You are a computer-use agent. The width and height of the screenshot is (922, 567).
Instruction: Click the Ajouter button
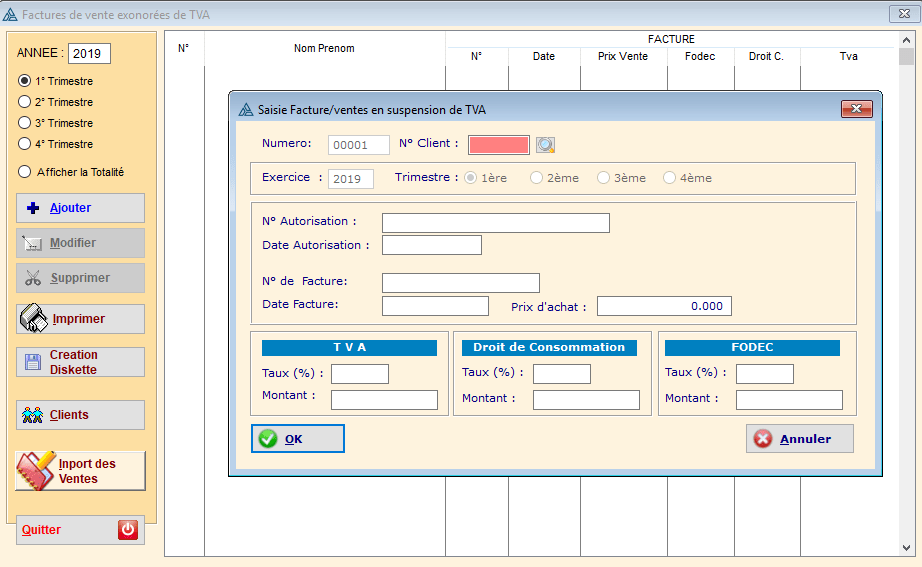point(81,208)
